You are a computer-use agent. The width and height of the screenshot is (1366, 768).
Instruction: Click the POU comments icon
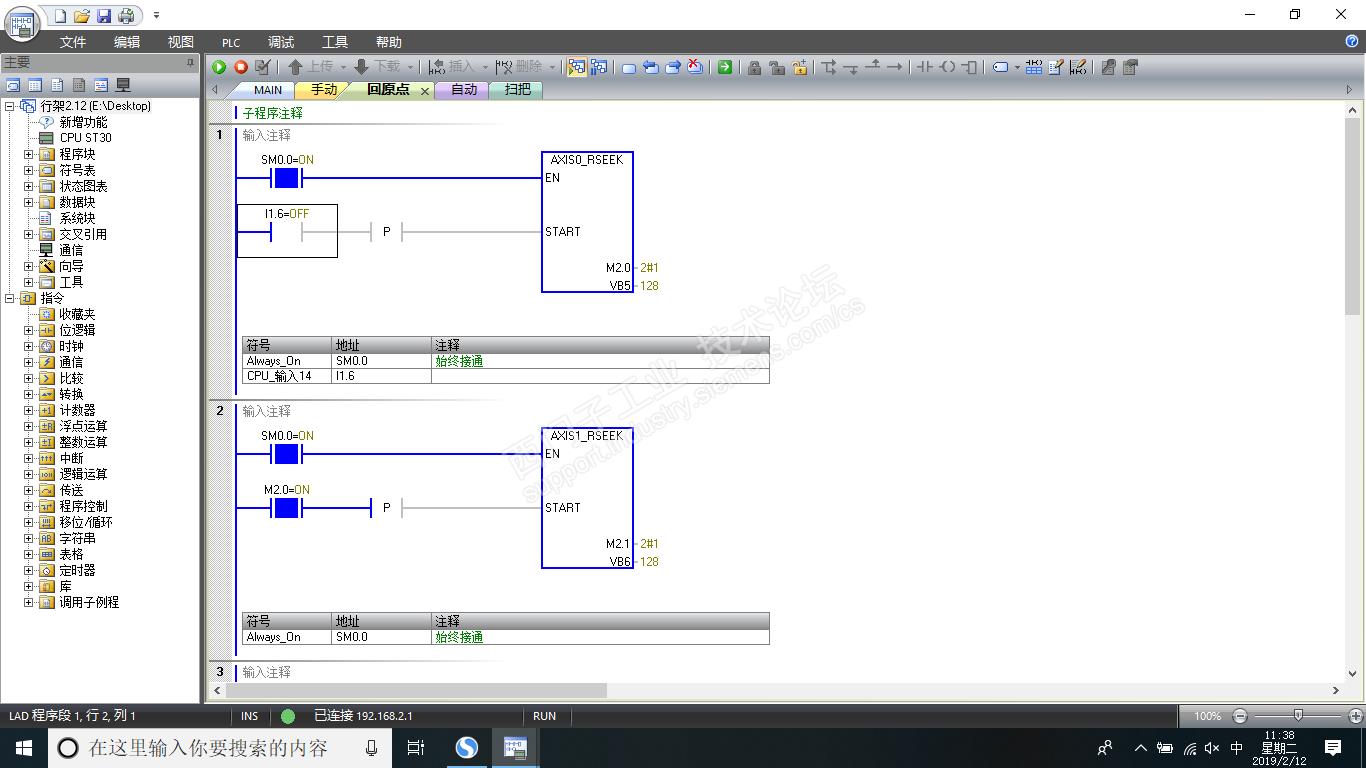[1055, 67]
